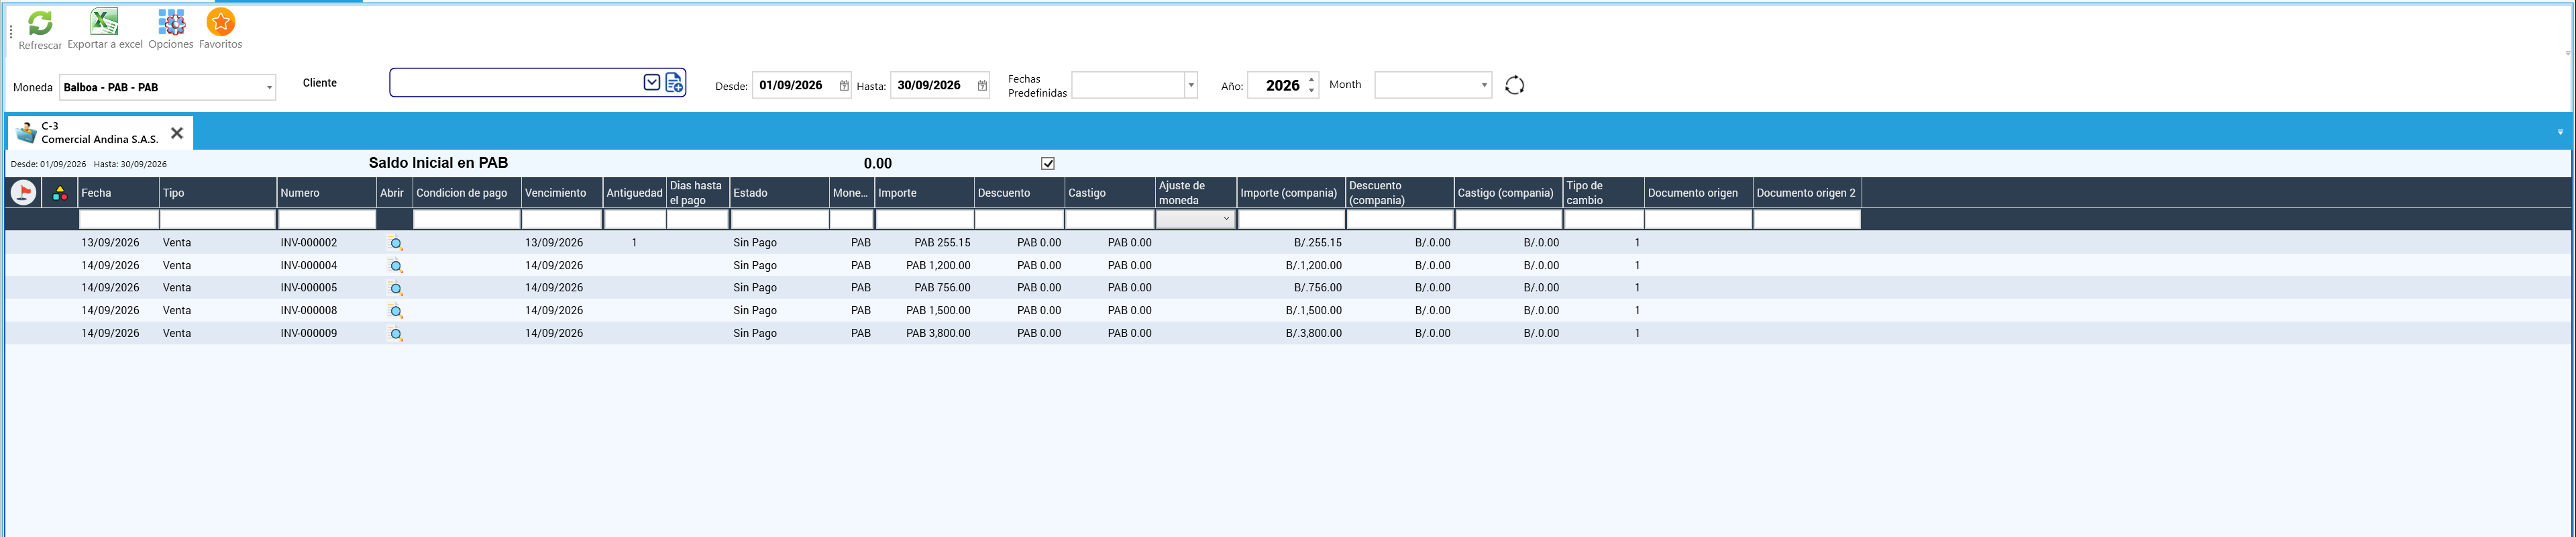Increase the Año value with up arrow
This screenshot has width=2576, height=537.
point(1311,79)
